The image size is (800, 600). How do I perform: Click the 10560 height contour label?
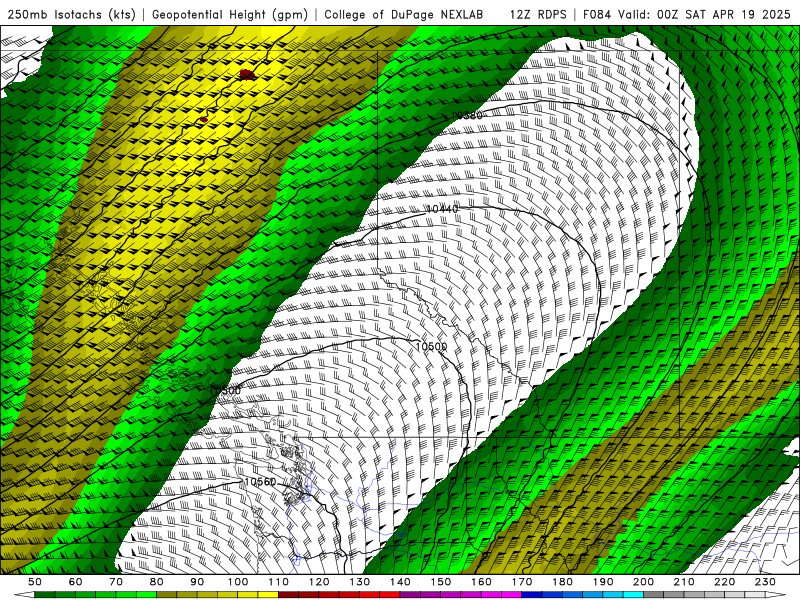pyautogui.click(x=260, y=482)
